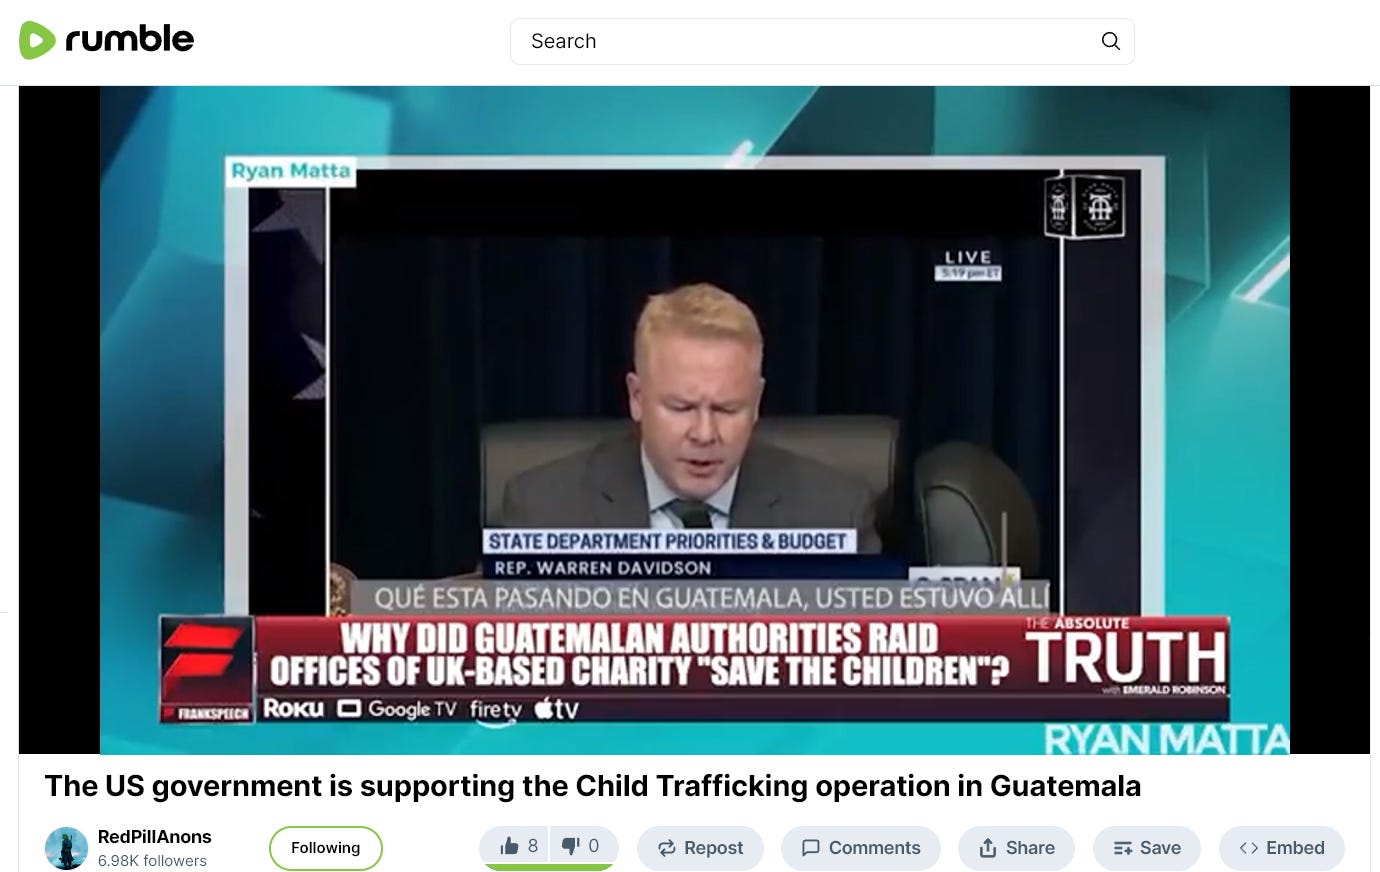Dislike the video with thumbs down

click(x=581, y=847)
